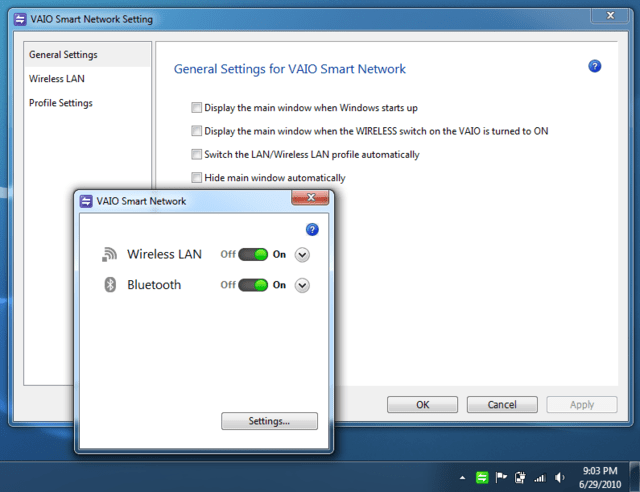Open help in the VAIO Smart Network window
The height and width of the screenshot is (492, 640).
(312, 229)
